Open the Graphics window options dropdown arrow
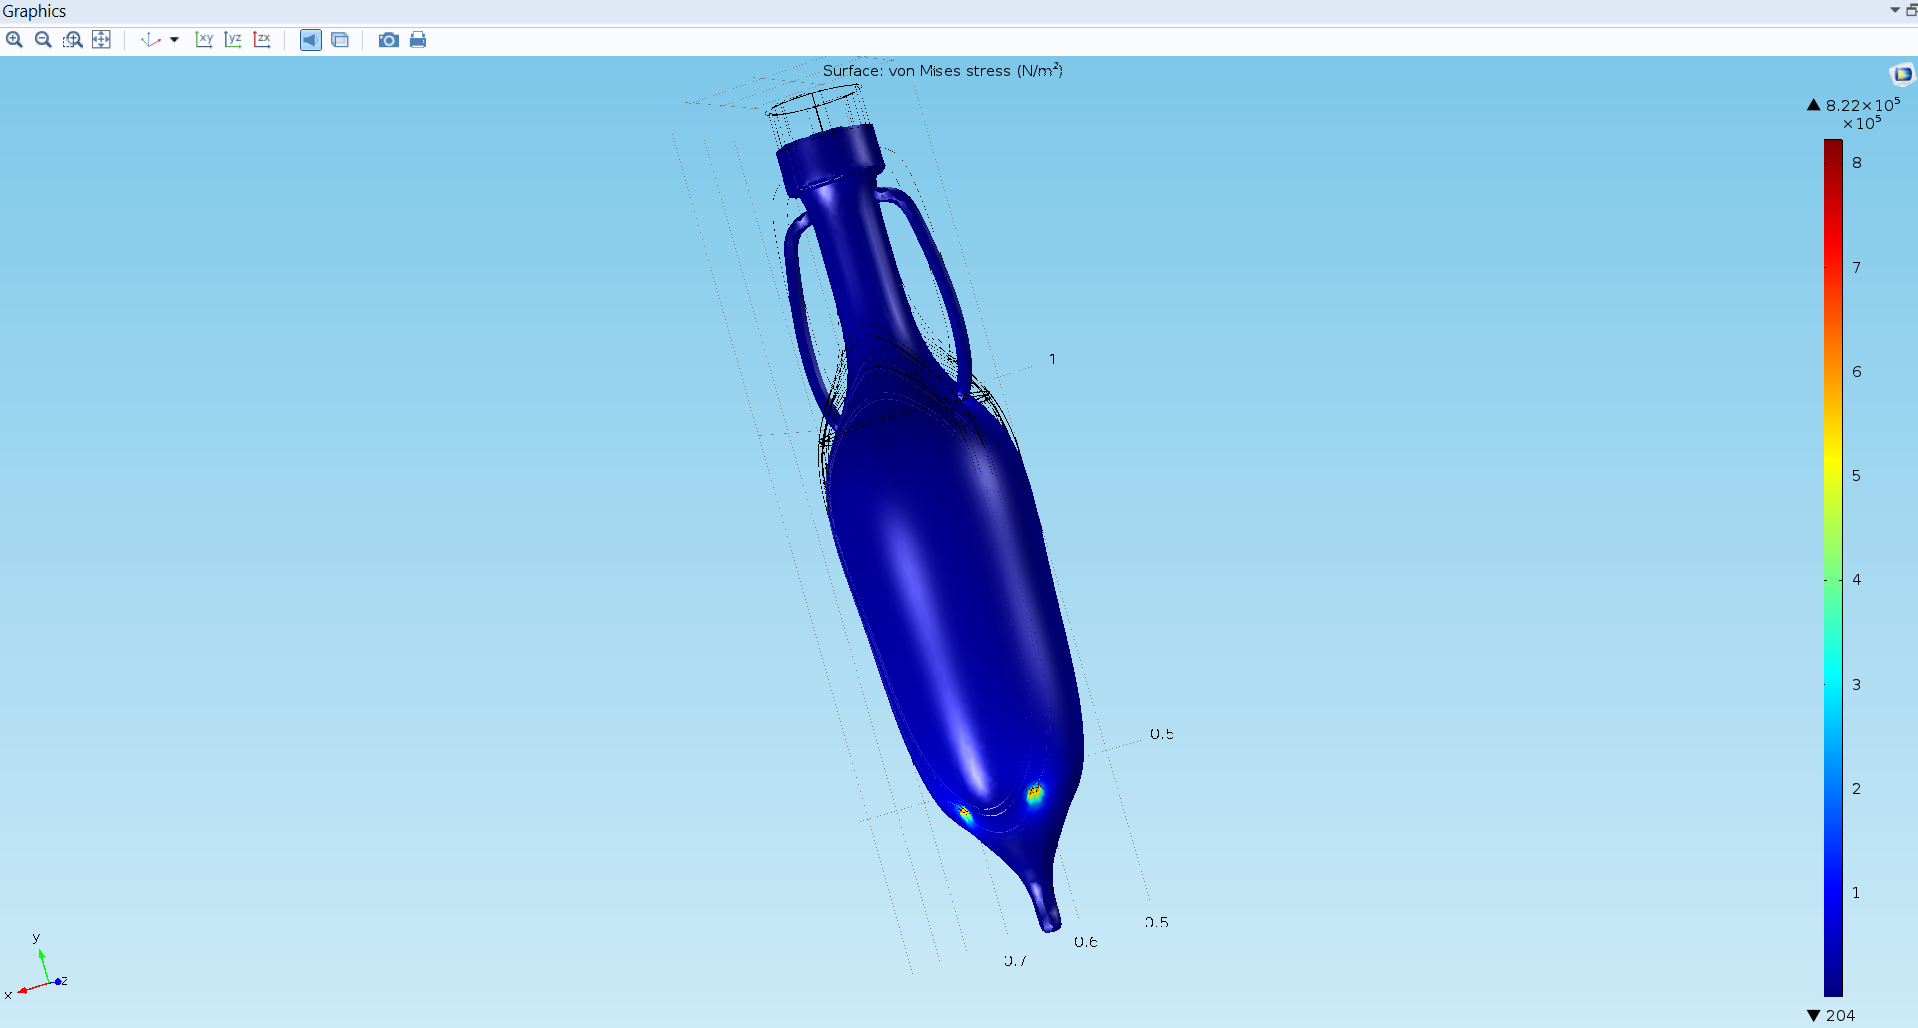The height and width of the screenshot is (1028, 1918). (1894, 10)
